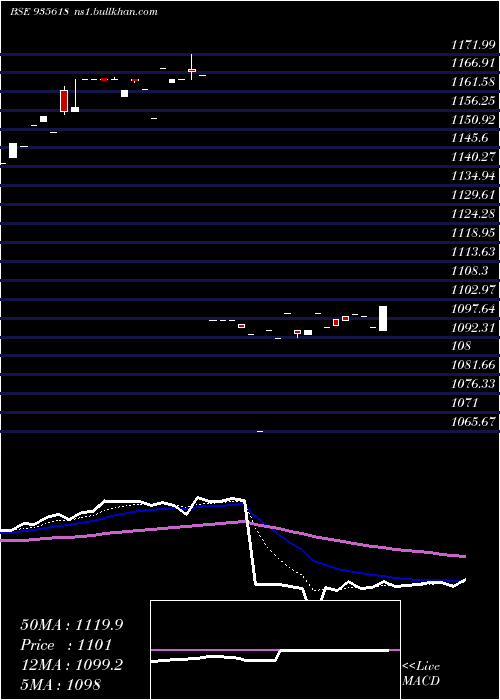Click the 1108.3 price level label
The width and height of the screenshot is (500, 700).
point(469,271)
